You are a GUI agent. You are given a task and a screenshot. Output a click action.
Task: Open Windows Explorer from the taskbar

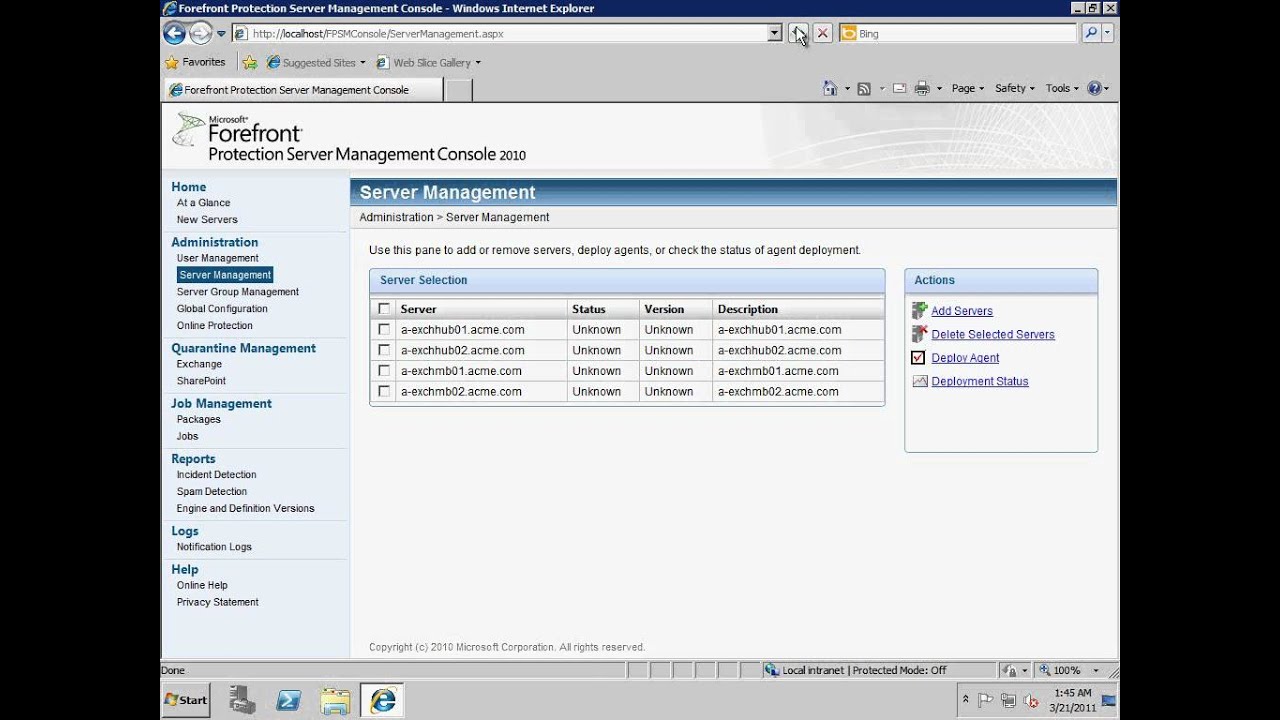point(336,700)
